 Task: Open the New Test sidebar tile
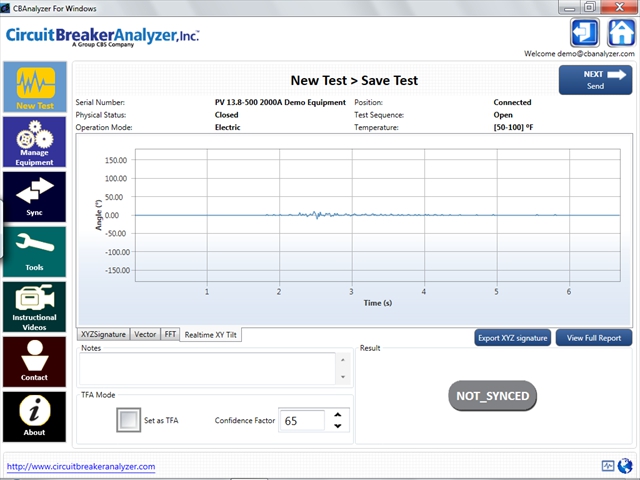click(x=35, y=87)
